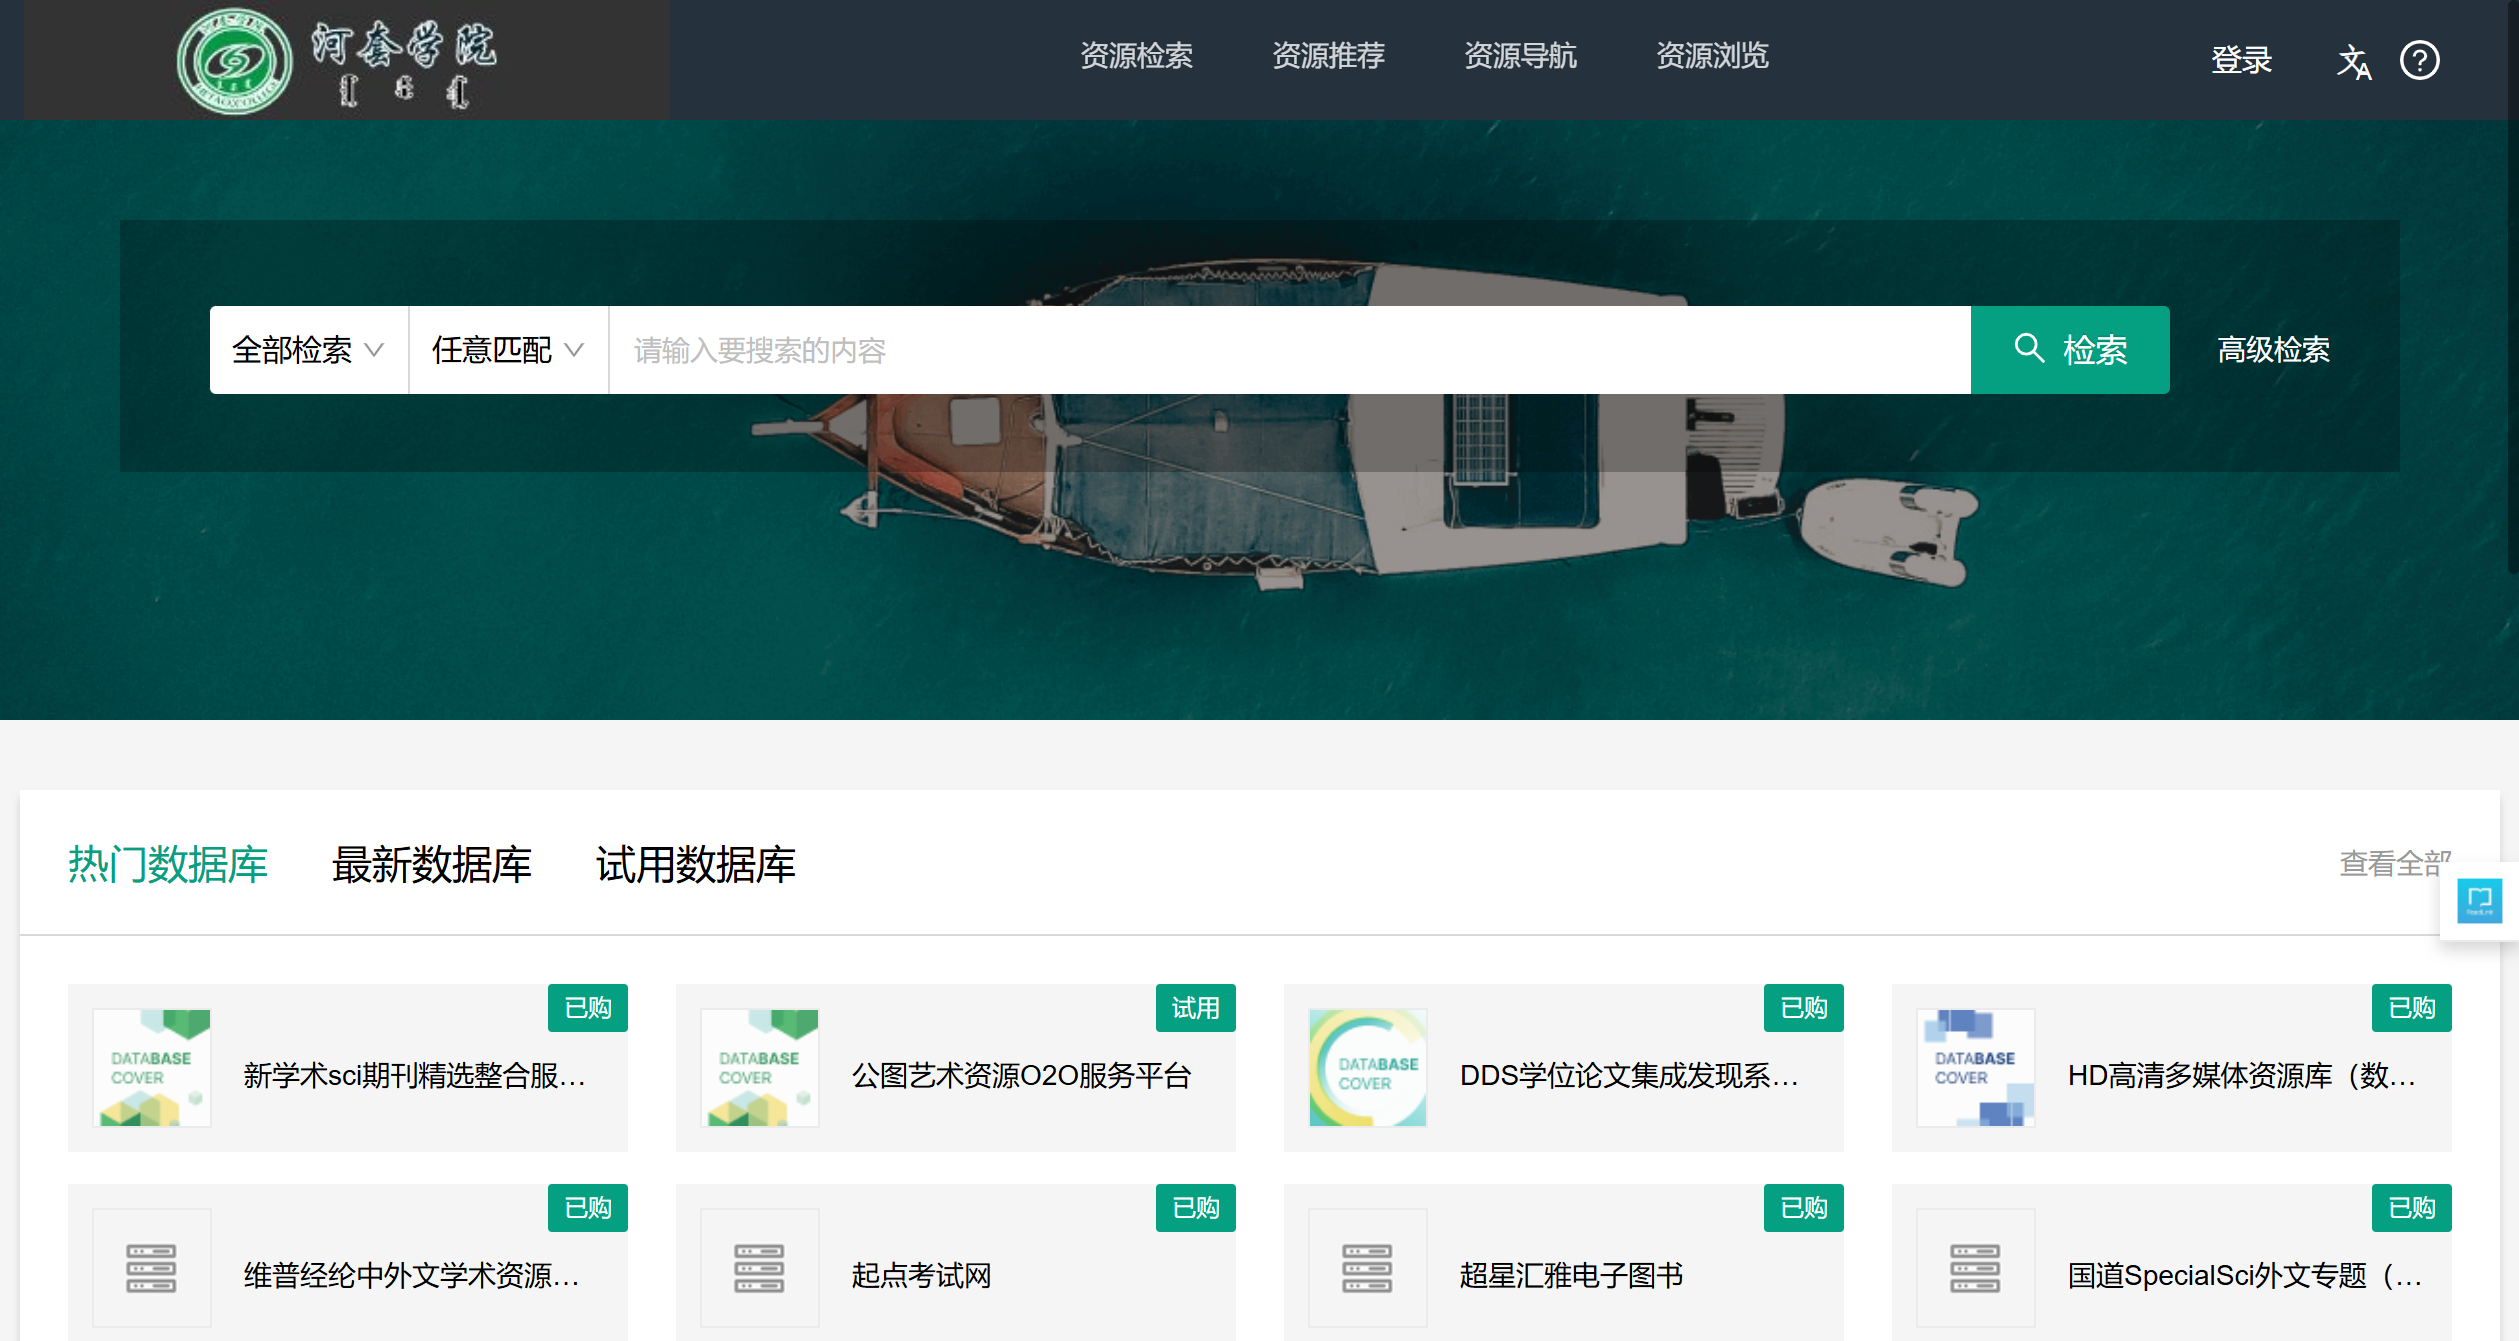Viewport: 2519px width, 1341px height.
Task: Open the 资源导航 menu item
Action: pyautogui.click(x=1520, y=56)
